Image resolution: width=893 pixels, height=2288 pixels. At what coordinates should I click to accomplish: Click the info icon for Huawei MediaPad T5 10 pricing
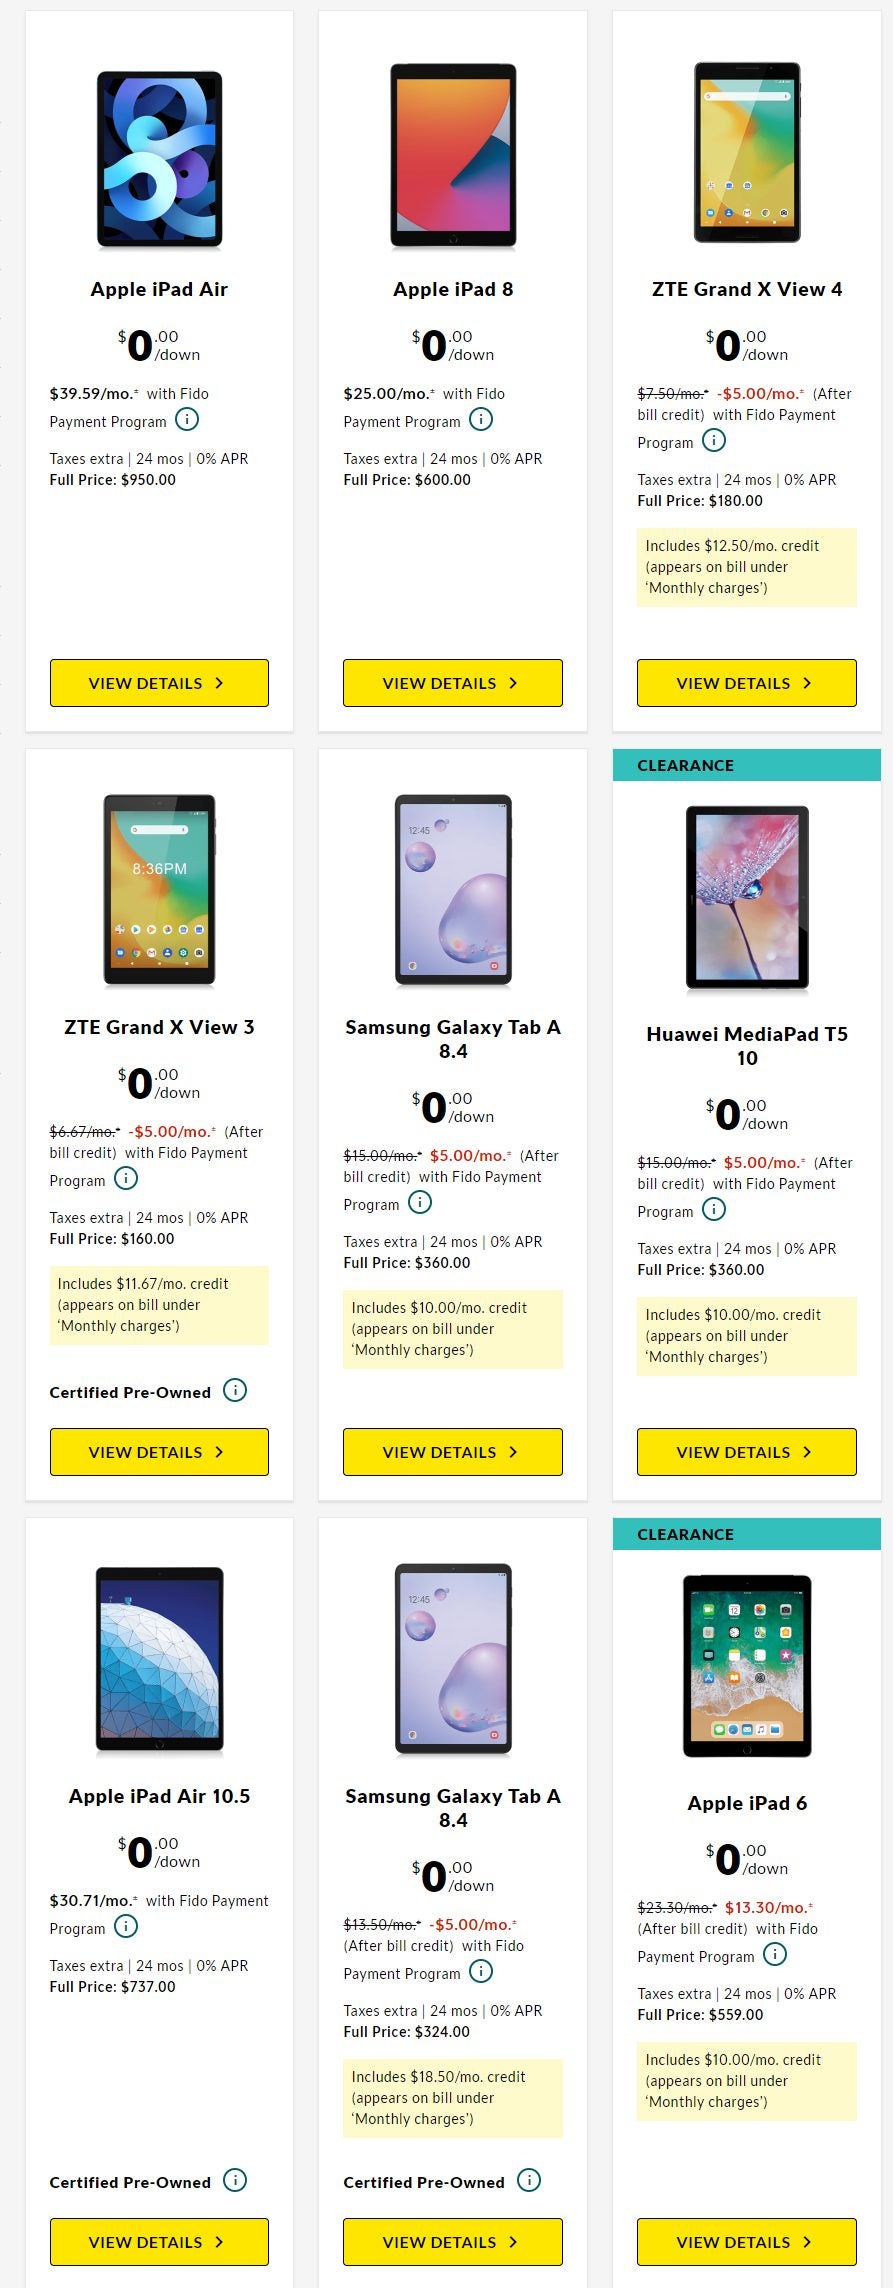coord(713,1210)
